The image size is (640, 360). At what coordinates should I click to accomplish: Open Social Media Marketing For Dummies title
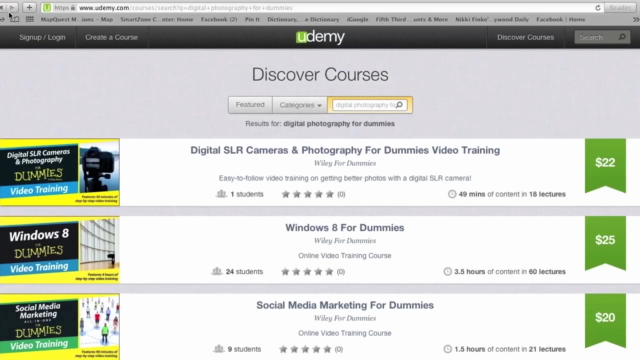pos(345,305)
